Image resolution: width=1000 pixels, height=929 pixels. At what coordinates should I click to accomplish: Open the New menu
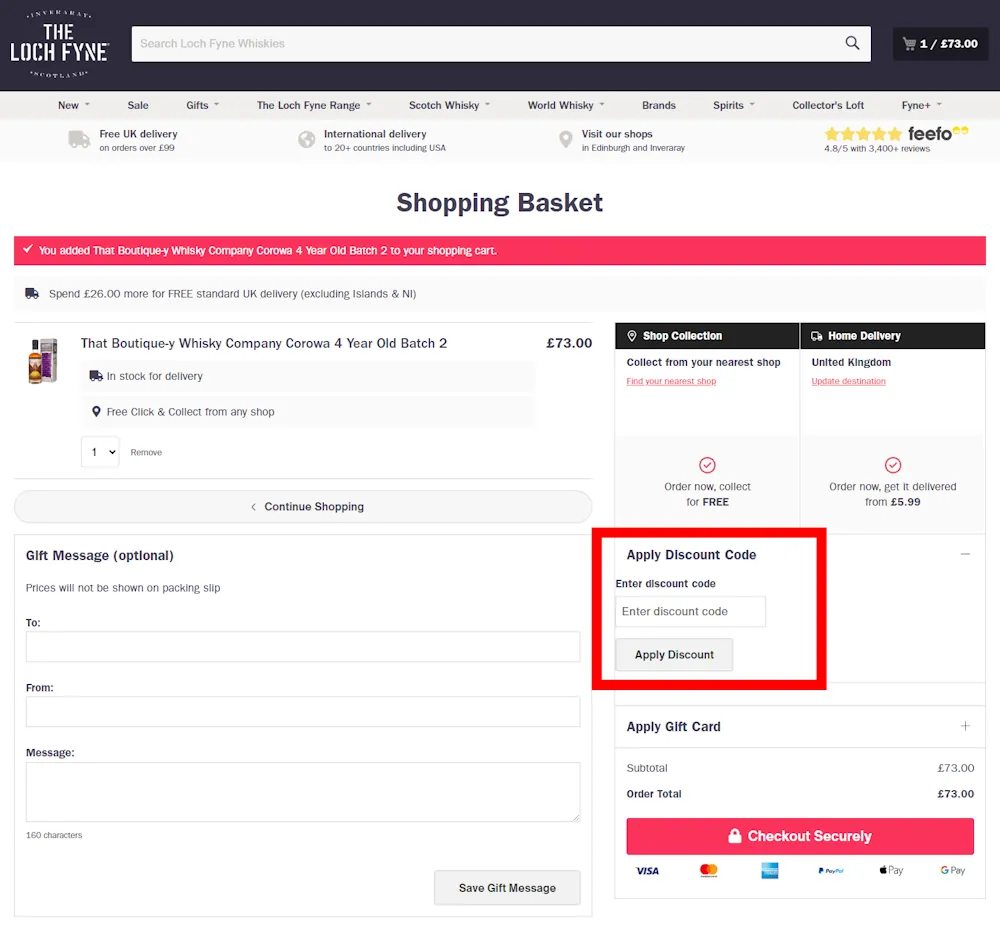[74, 105]
